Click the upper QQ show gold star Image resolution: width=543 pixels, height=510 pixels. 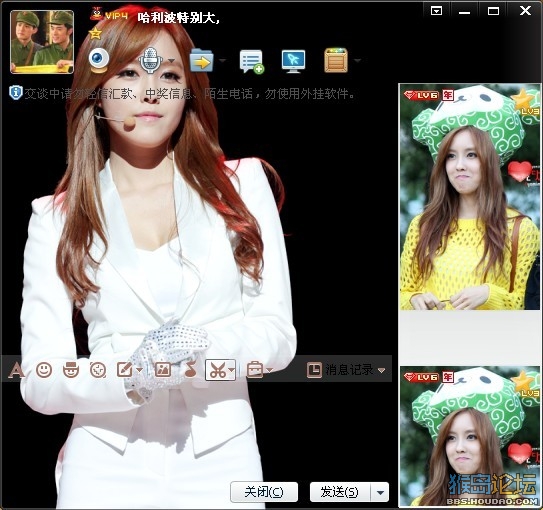(523, 100)
